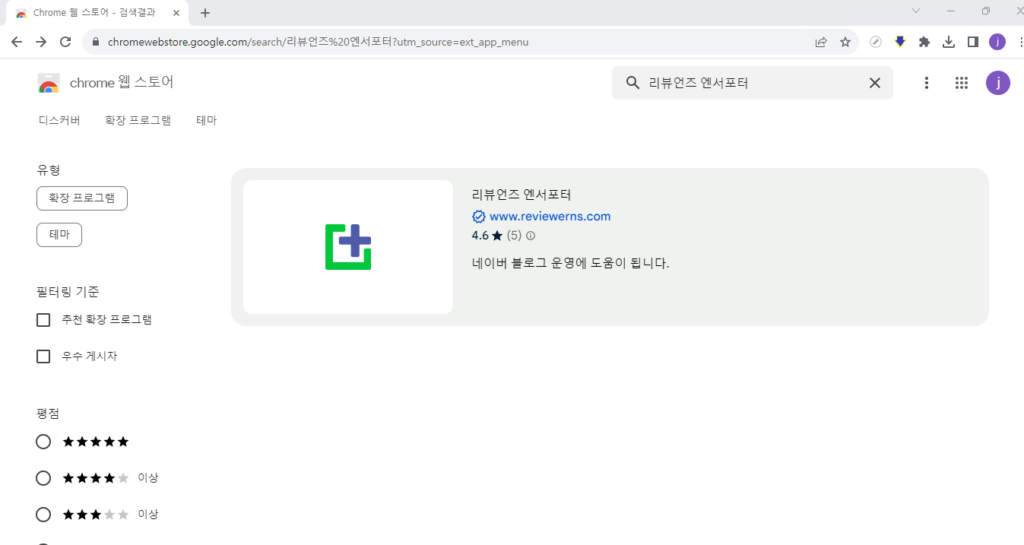Image resolution: width=1024 pixels, height=545 pixels.
Task: Enable the 우수 게시자 checkbox
Action: [x=43, y=356]
